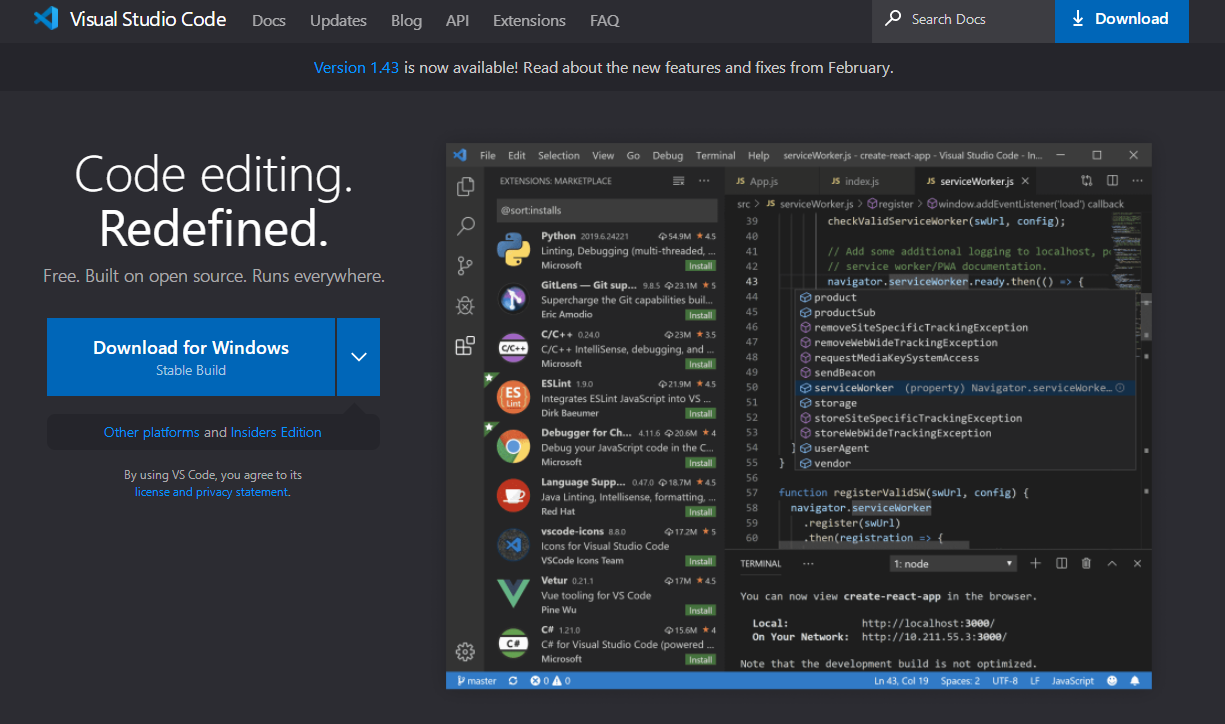Image resolution: width=1225 pixels, height=724 pixels.
Task: Click the ESLint extension logo
Action: click(x=513, y=397)
